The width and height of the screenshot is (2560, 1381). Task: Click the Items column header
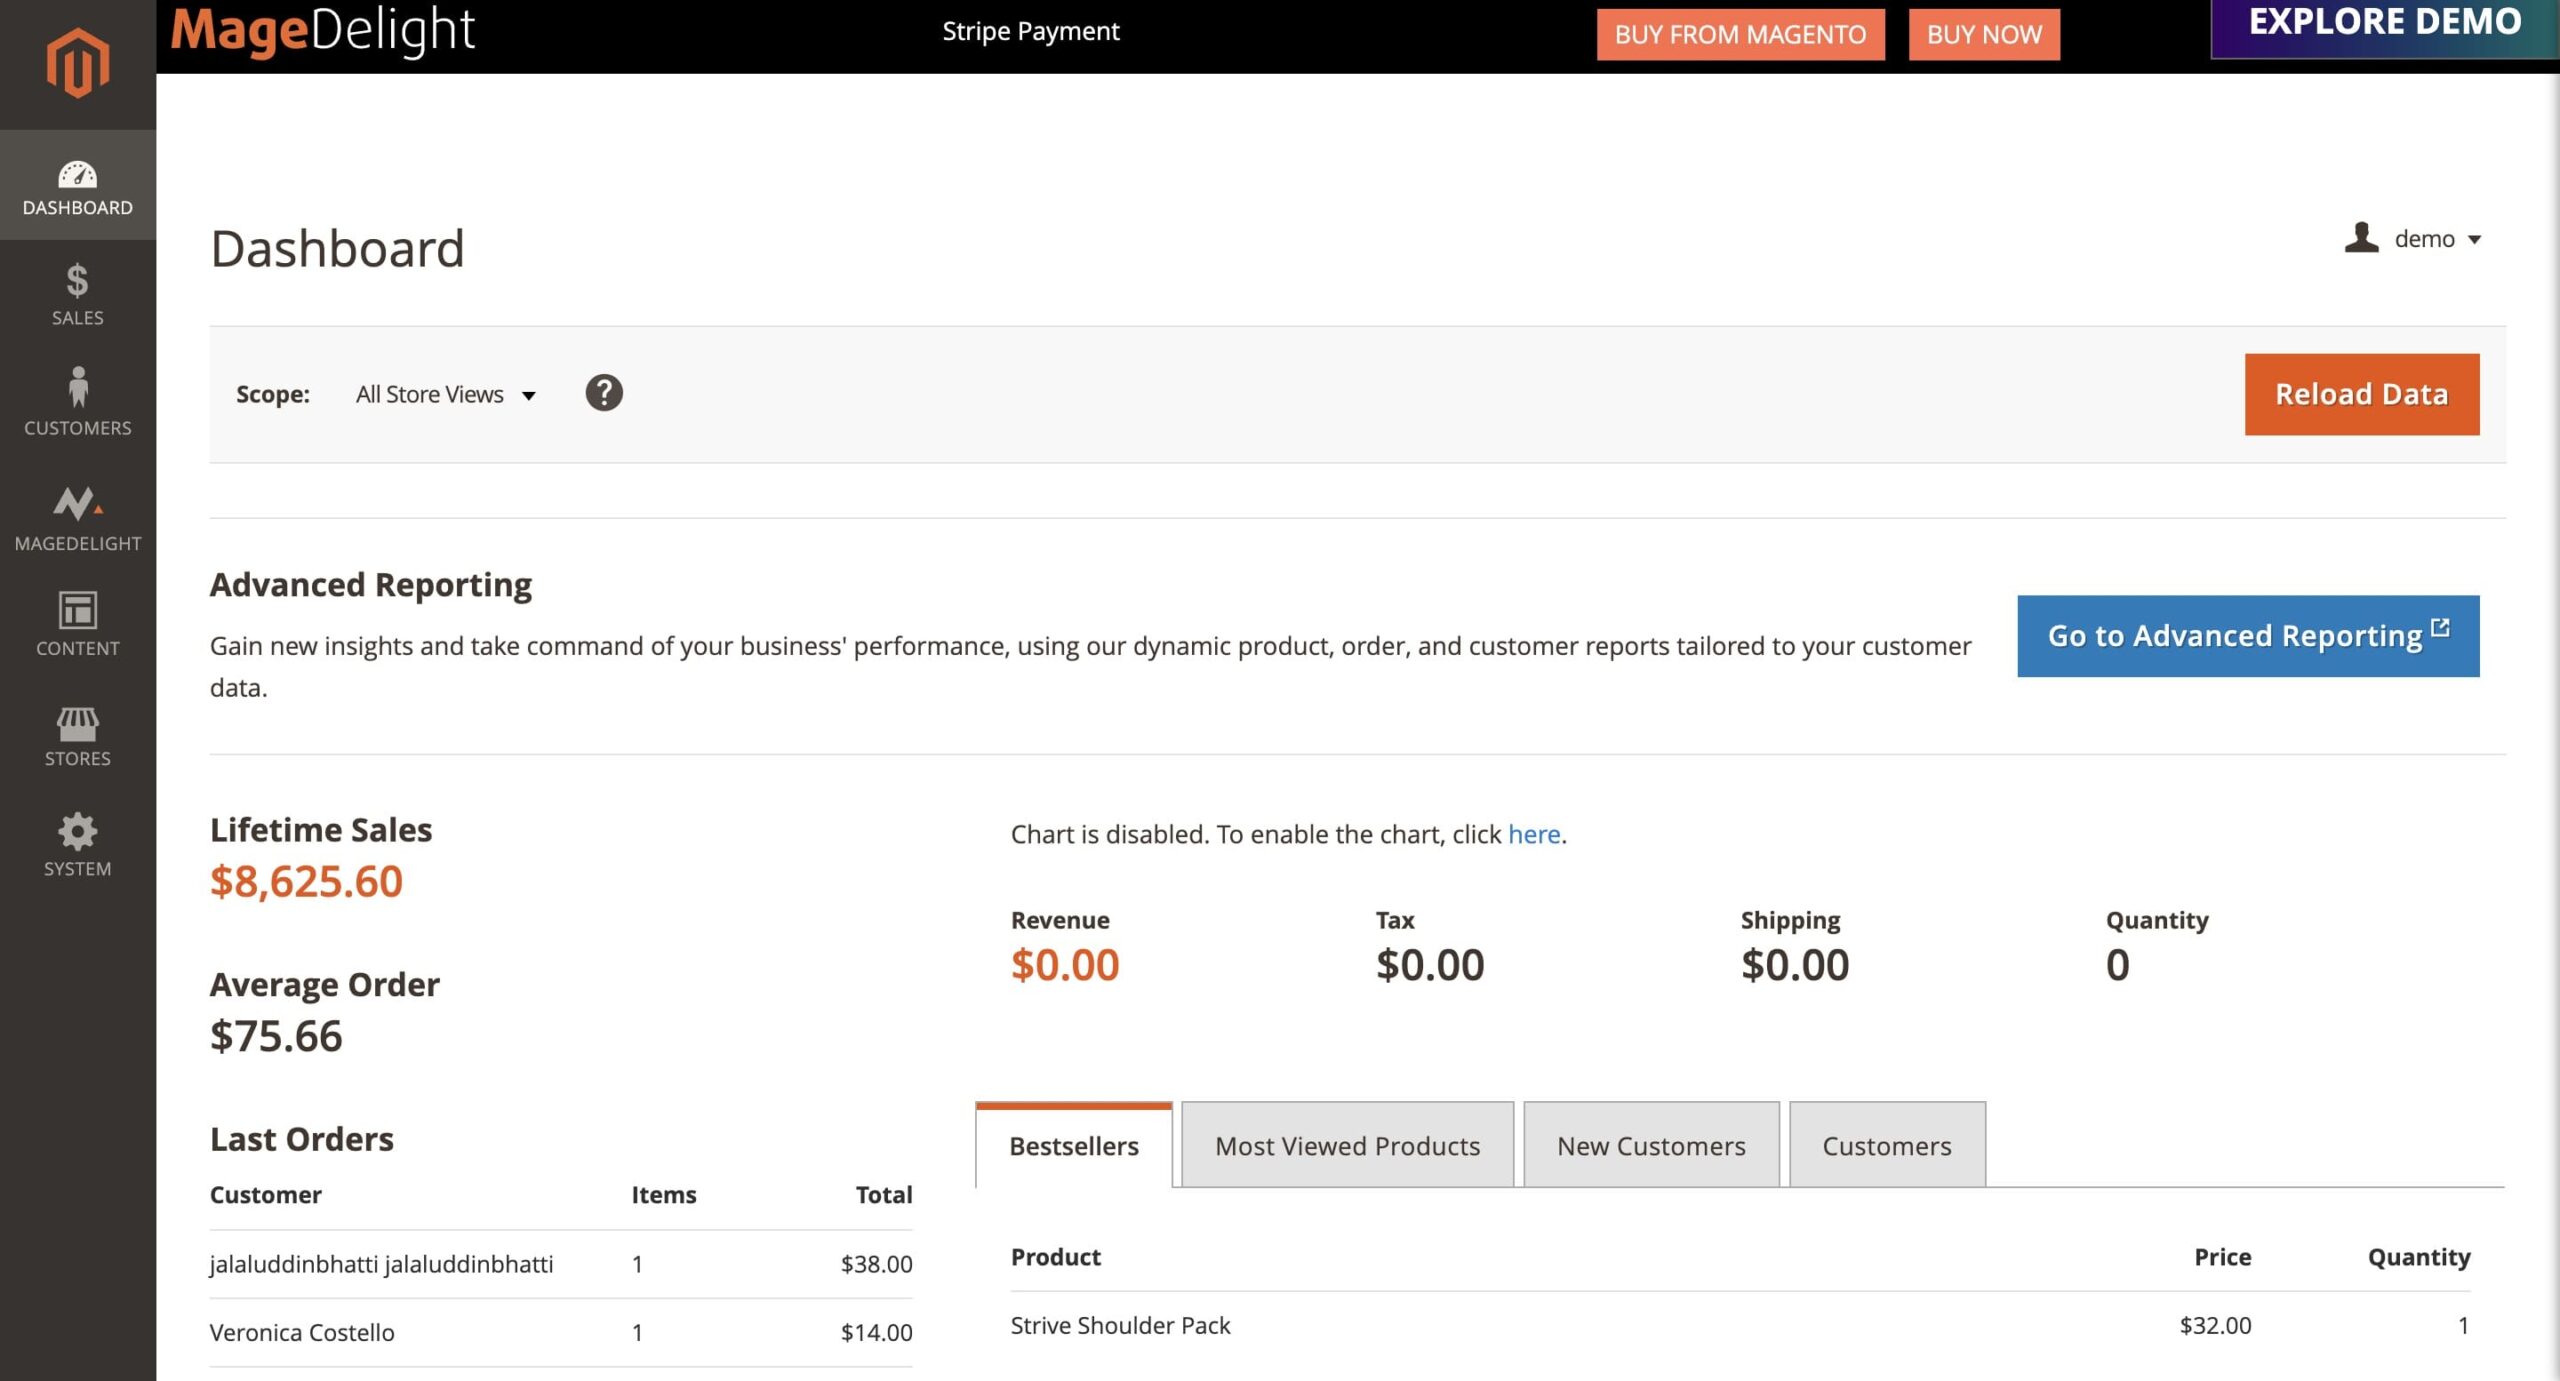[x=663, y=1195]
